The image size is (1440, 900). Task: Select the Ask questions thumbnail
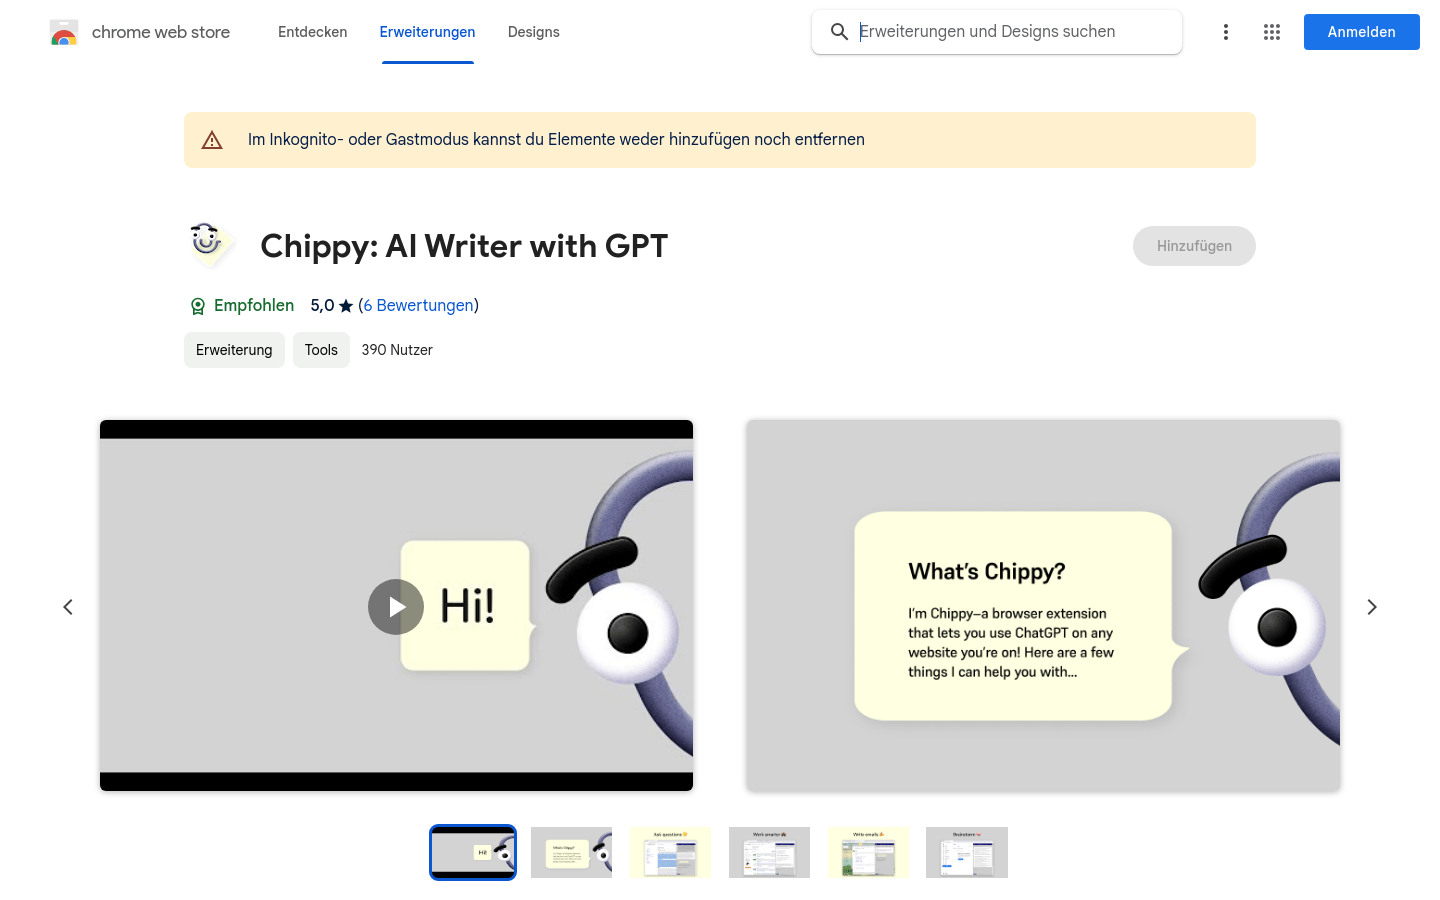coord(670,852)
